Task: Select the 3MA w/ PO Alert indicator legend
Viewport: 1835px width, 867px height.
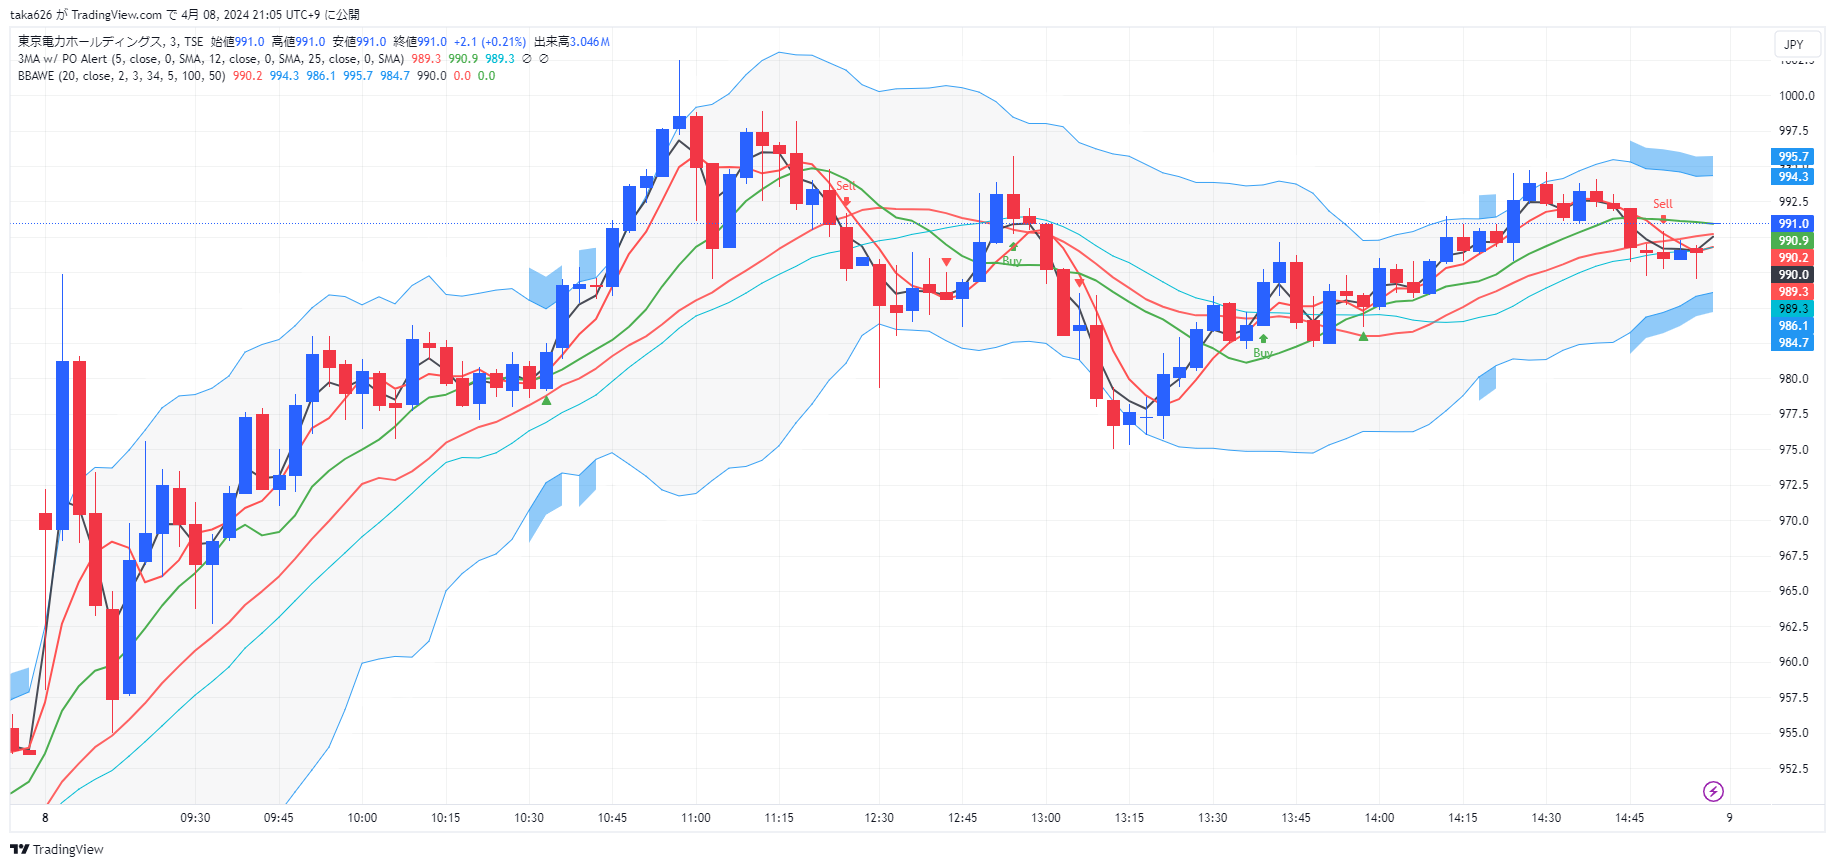Action: [62, 59]
